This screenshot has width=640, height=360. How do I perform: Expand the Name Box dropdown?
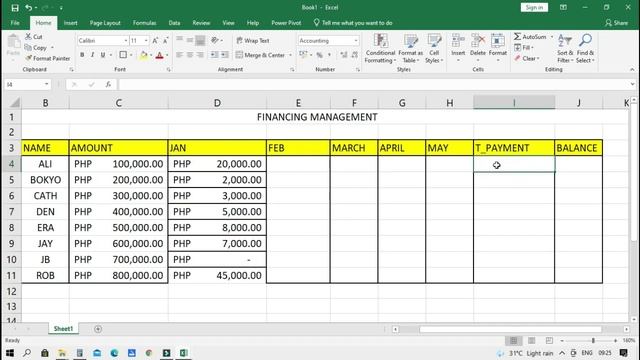(x=47, y=84)
